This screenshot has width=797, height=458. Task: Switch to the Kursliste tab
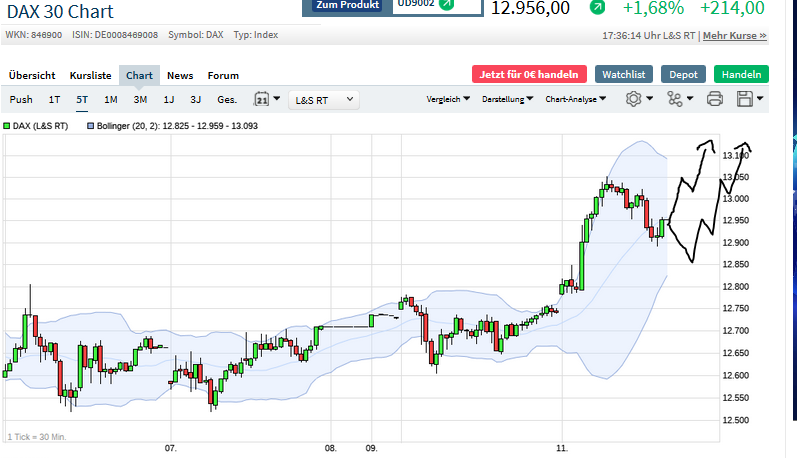pos(90,75)
